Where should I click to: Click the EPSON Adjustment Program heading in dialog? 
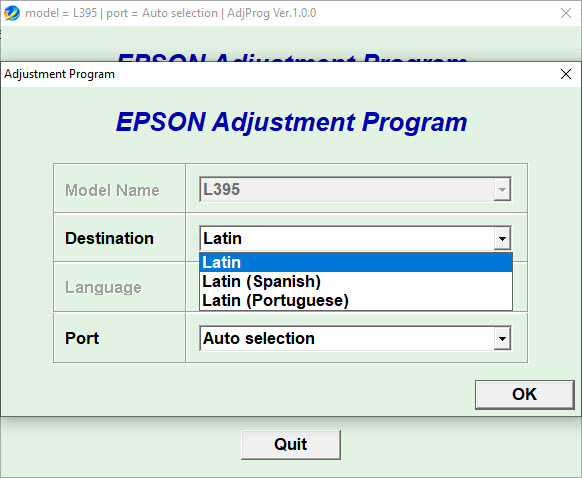click(291, 122)
